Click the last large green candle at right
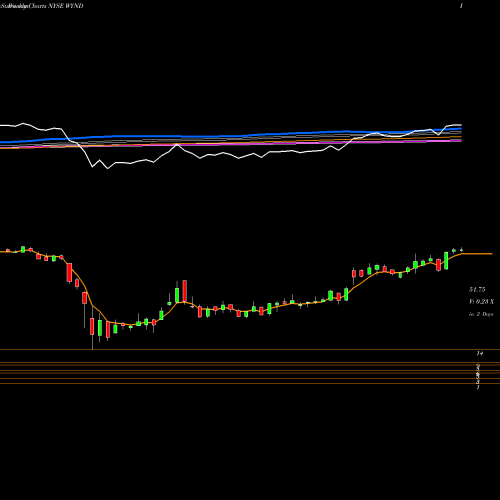 pyautogui.click(x=446, y=261)
